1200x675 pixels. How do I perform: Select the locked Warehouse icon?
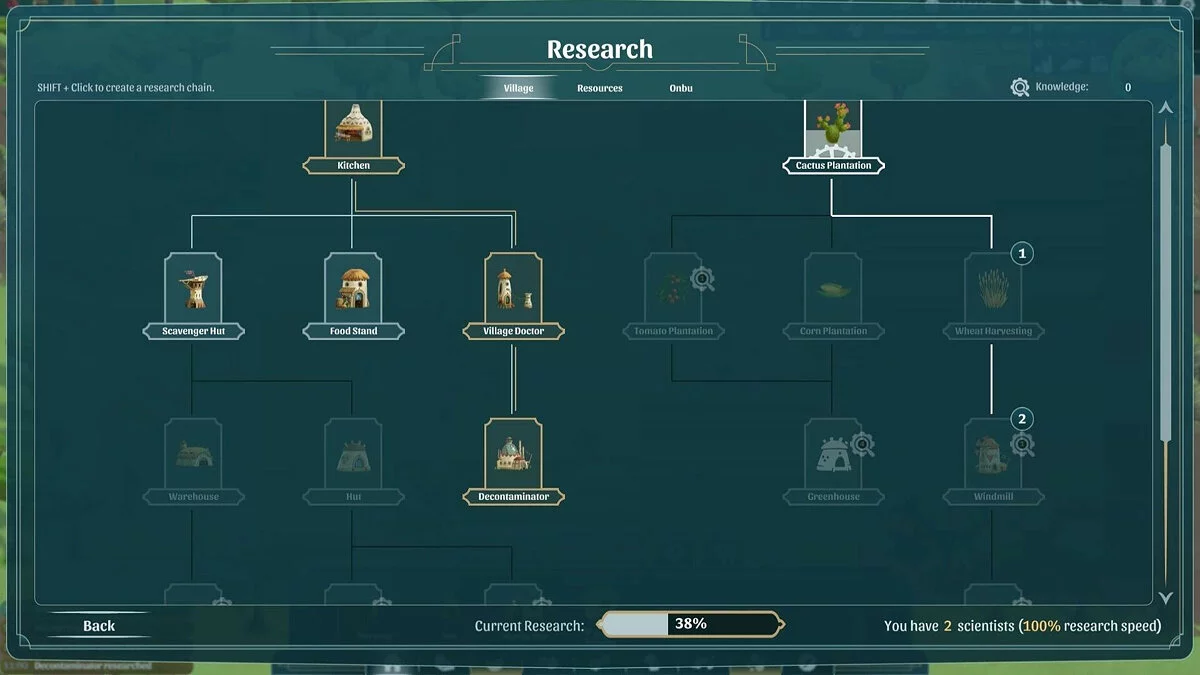point(193,452)
